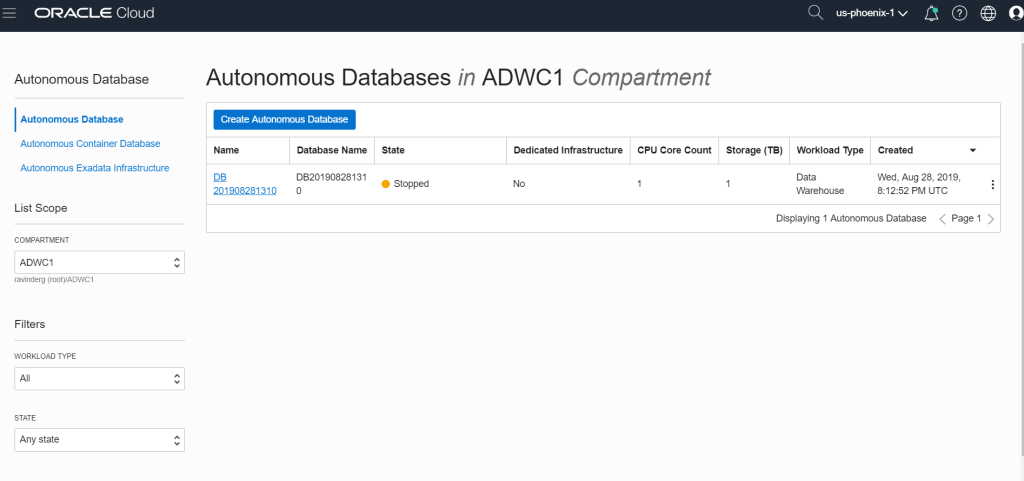Select Autonomous Exadata Infrastructure in sidebar
The image size is (1024, 481).
pyautogui.click(x=94, y=168)
